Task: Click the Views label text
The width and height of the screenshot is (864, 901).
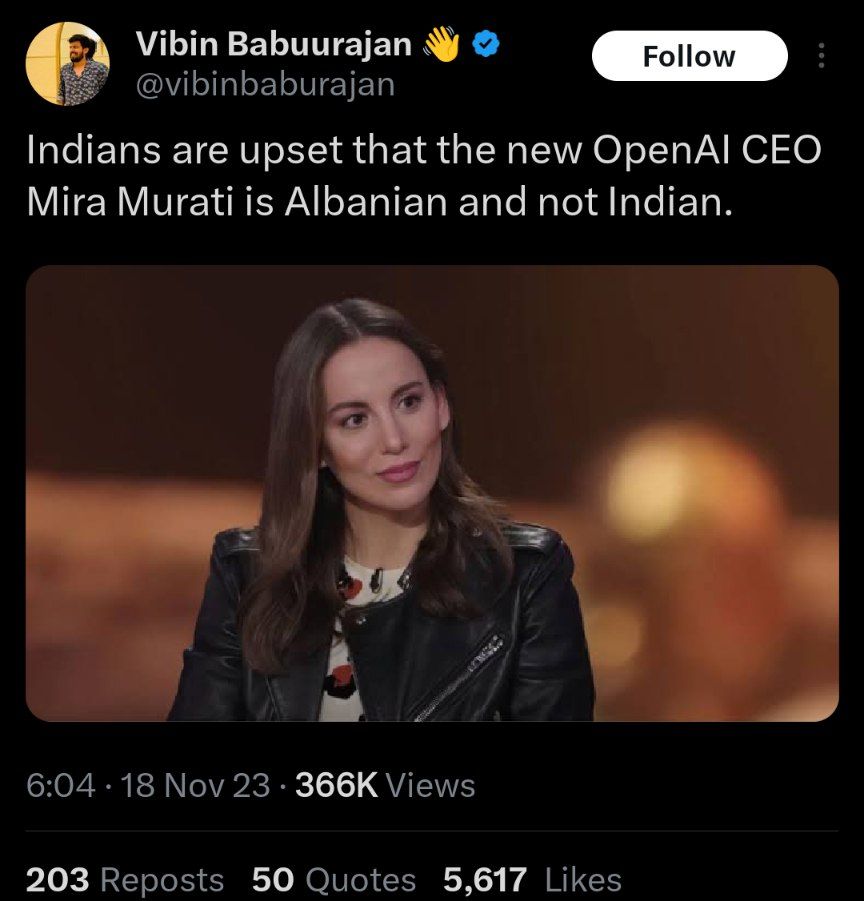Action: tap(430, 785)
